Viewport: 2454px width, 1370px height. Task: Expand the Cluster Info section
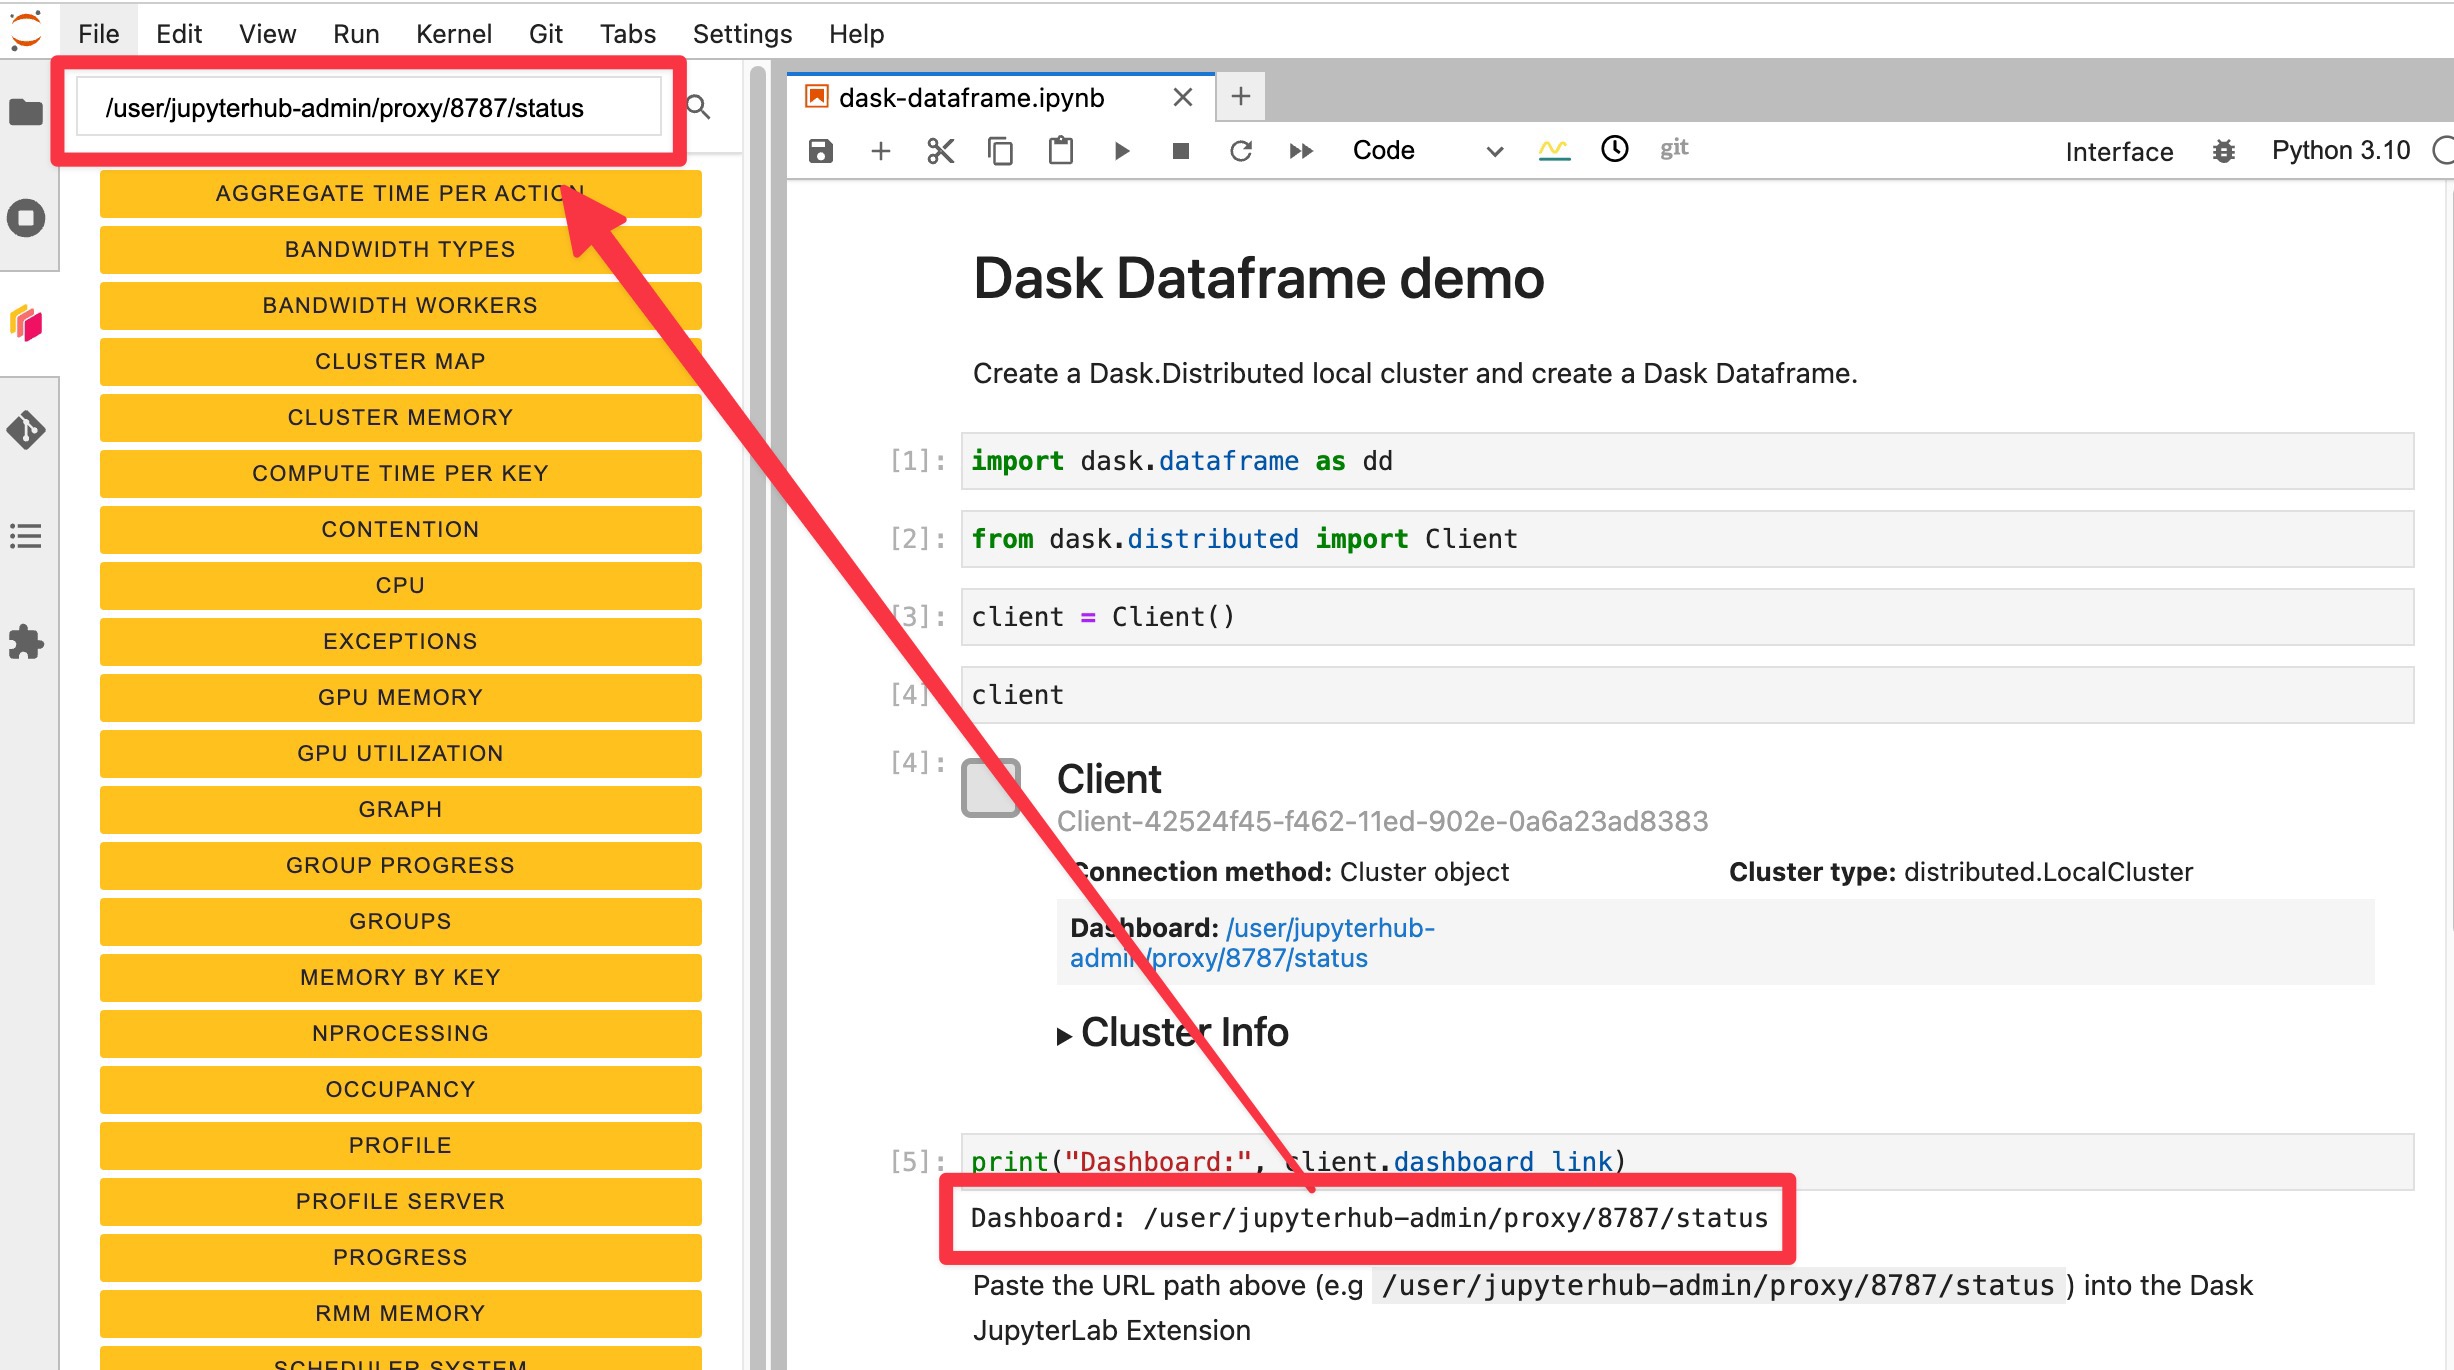click(1065, 1035)
